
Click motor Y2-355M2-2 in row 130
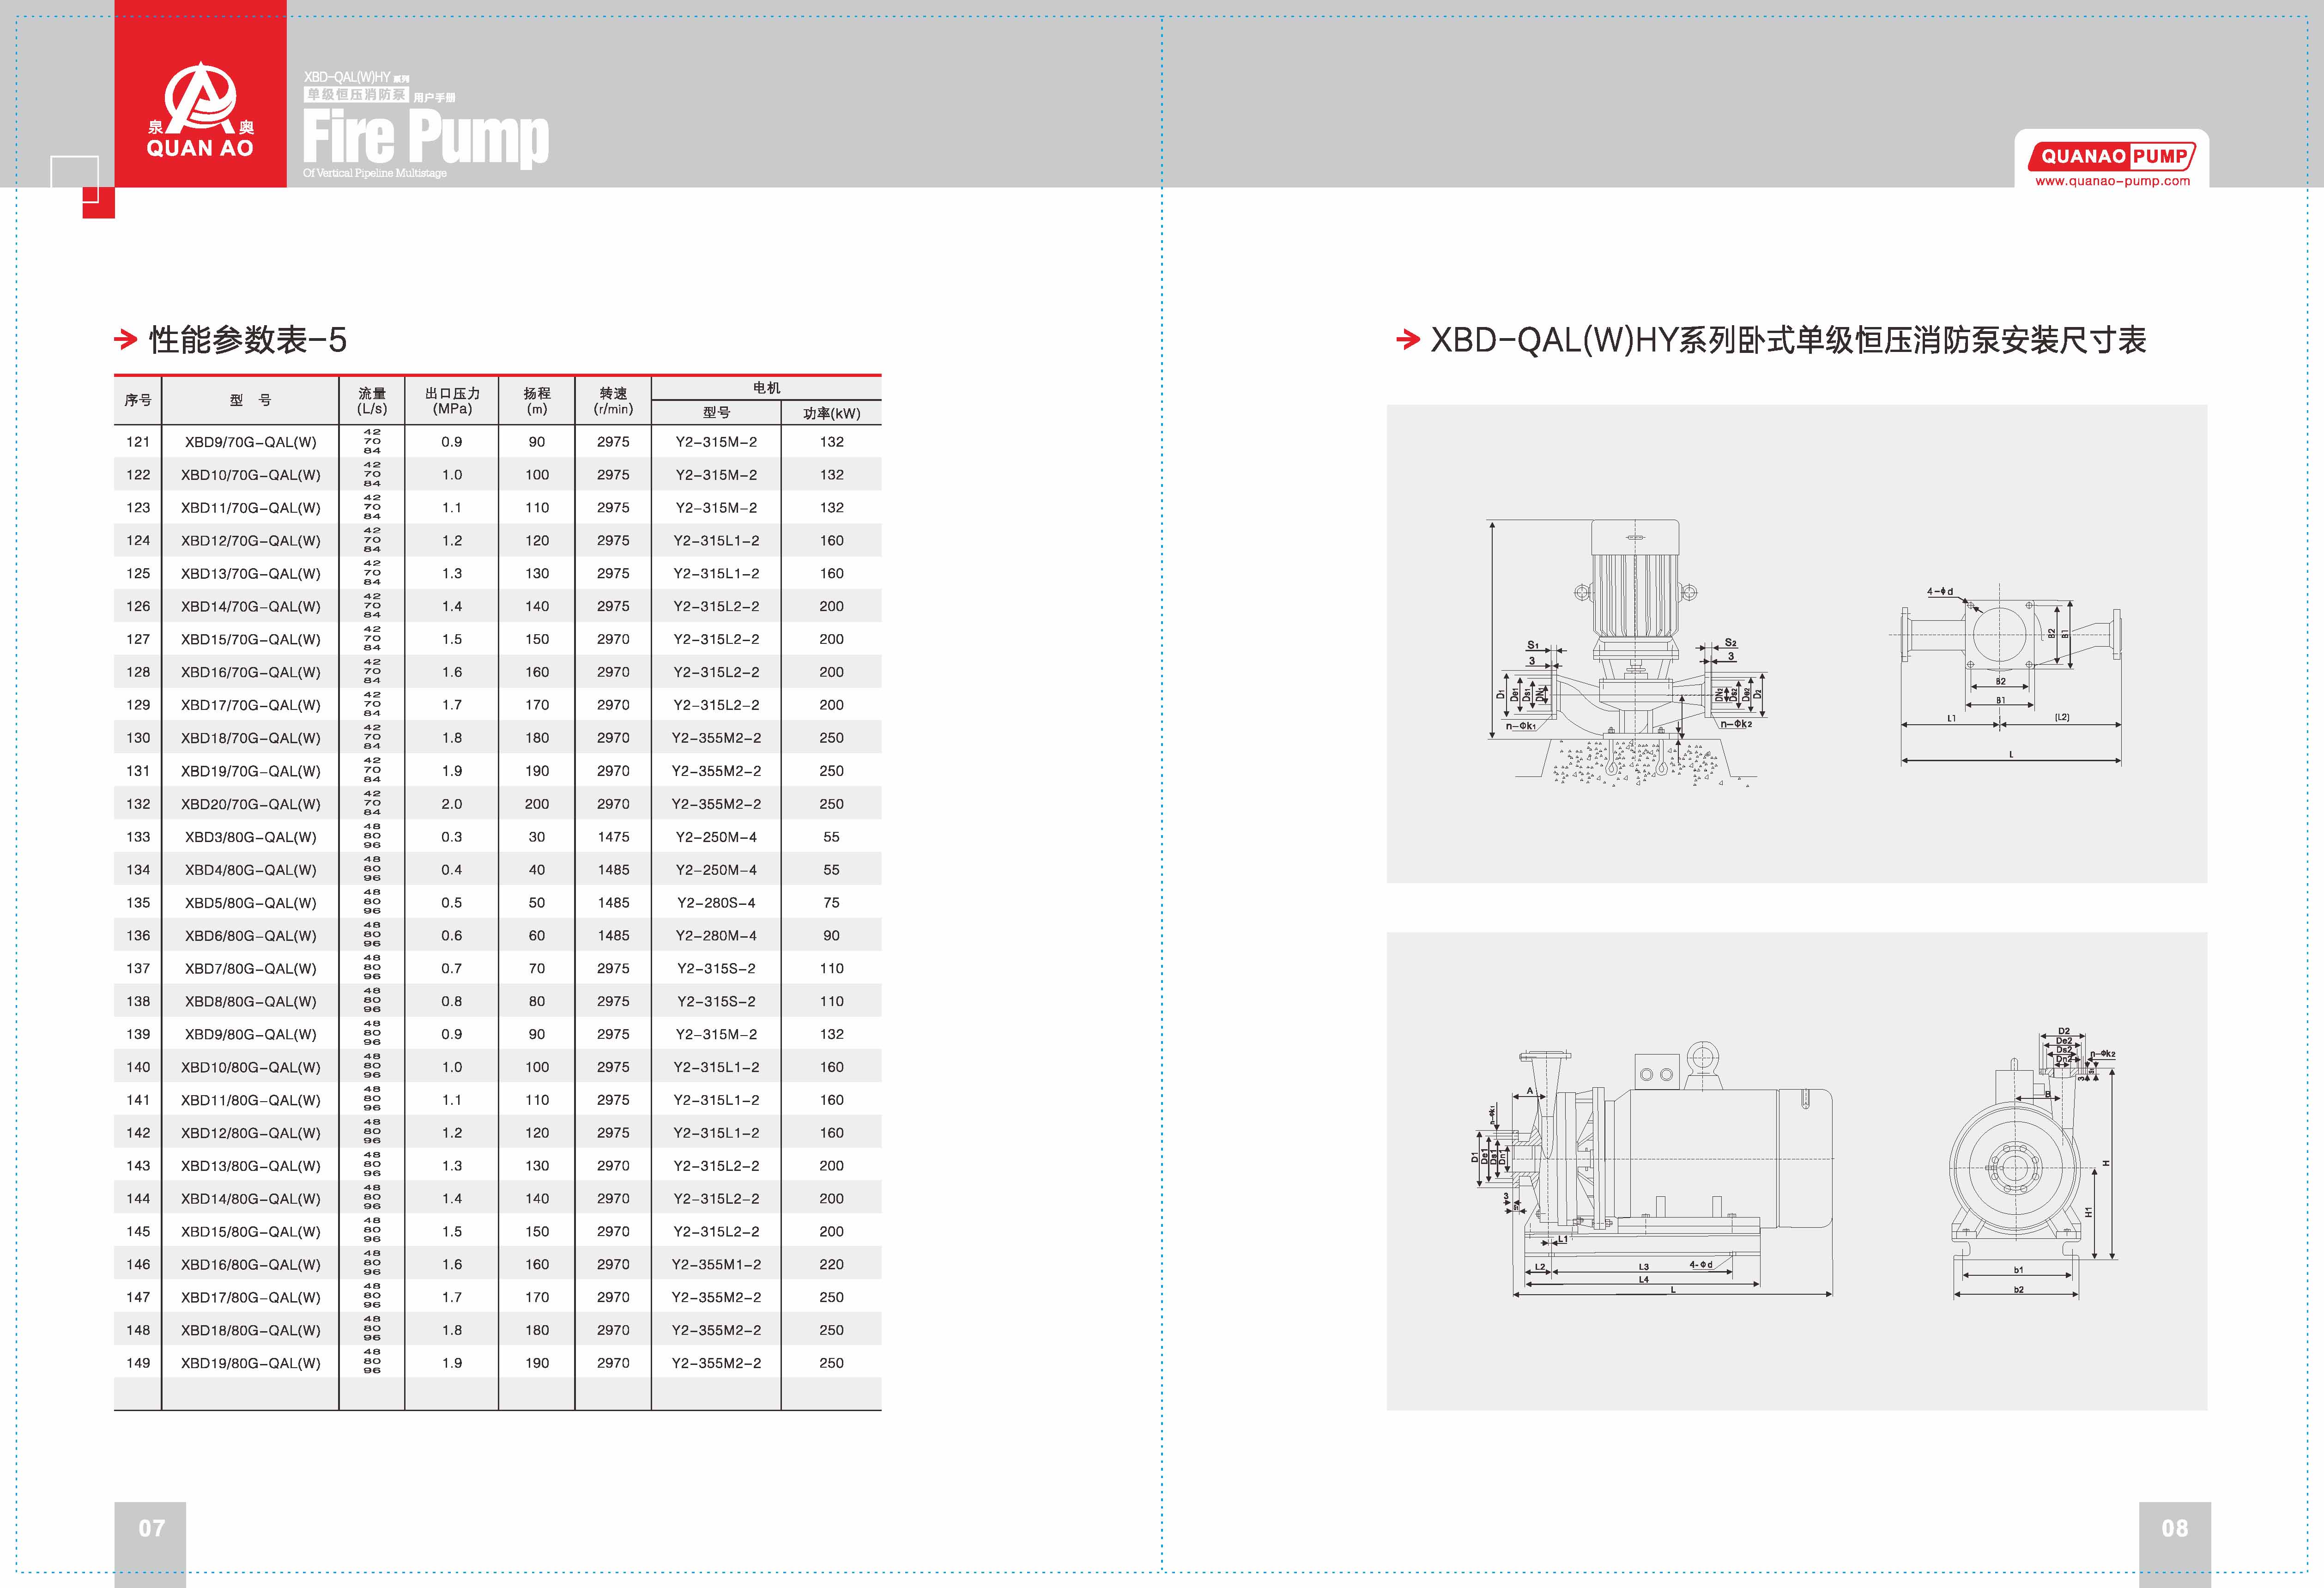[716, 738]
